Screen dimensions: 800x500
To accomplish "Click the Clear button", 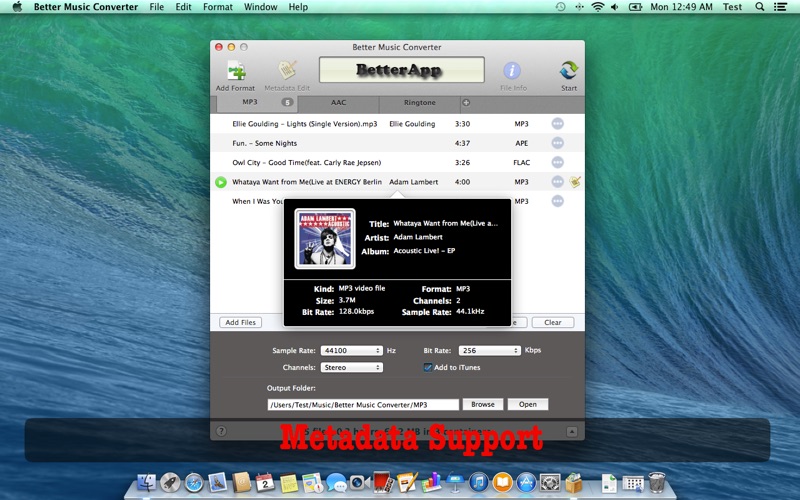I will 553,322.
